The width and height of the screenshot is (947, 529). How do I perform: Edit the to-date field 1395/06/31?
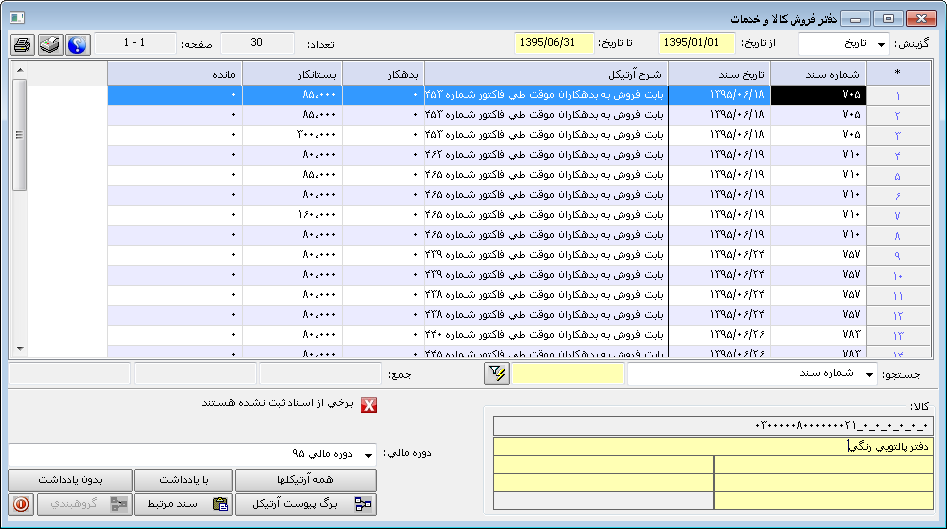tap(554, 43)
